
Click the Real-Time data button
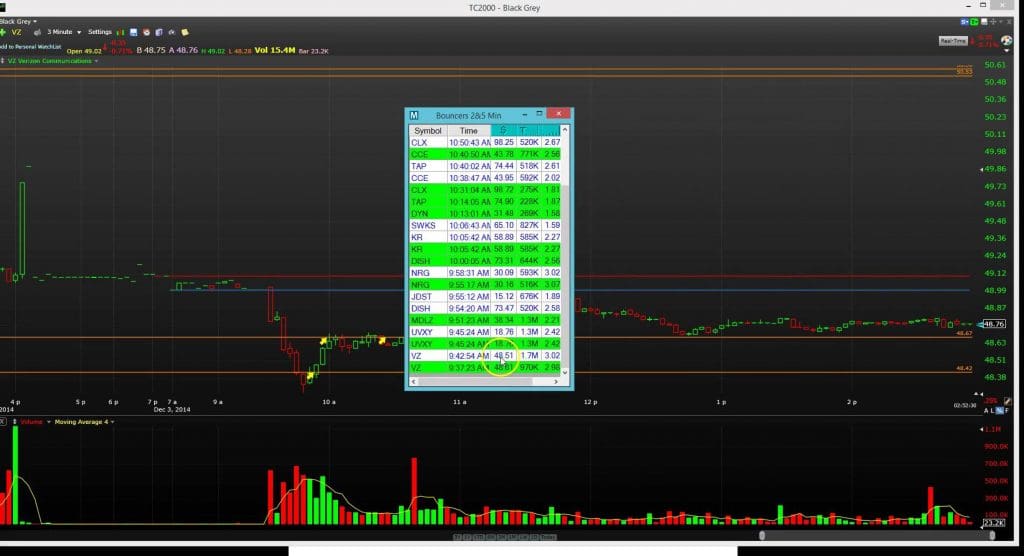coord(953,41)
